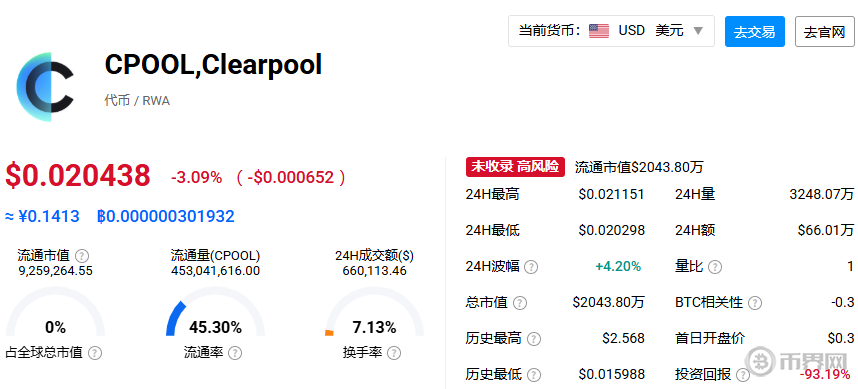Click help icon next to 流通市值
The image size is (858, 389).
(x=82, y=256)
